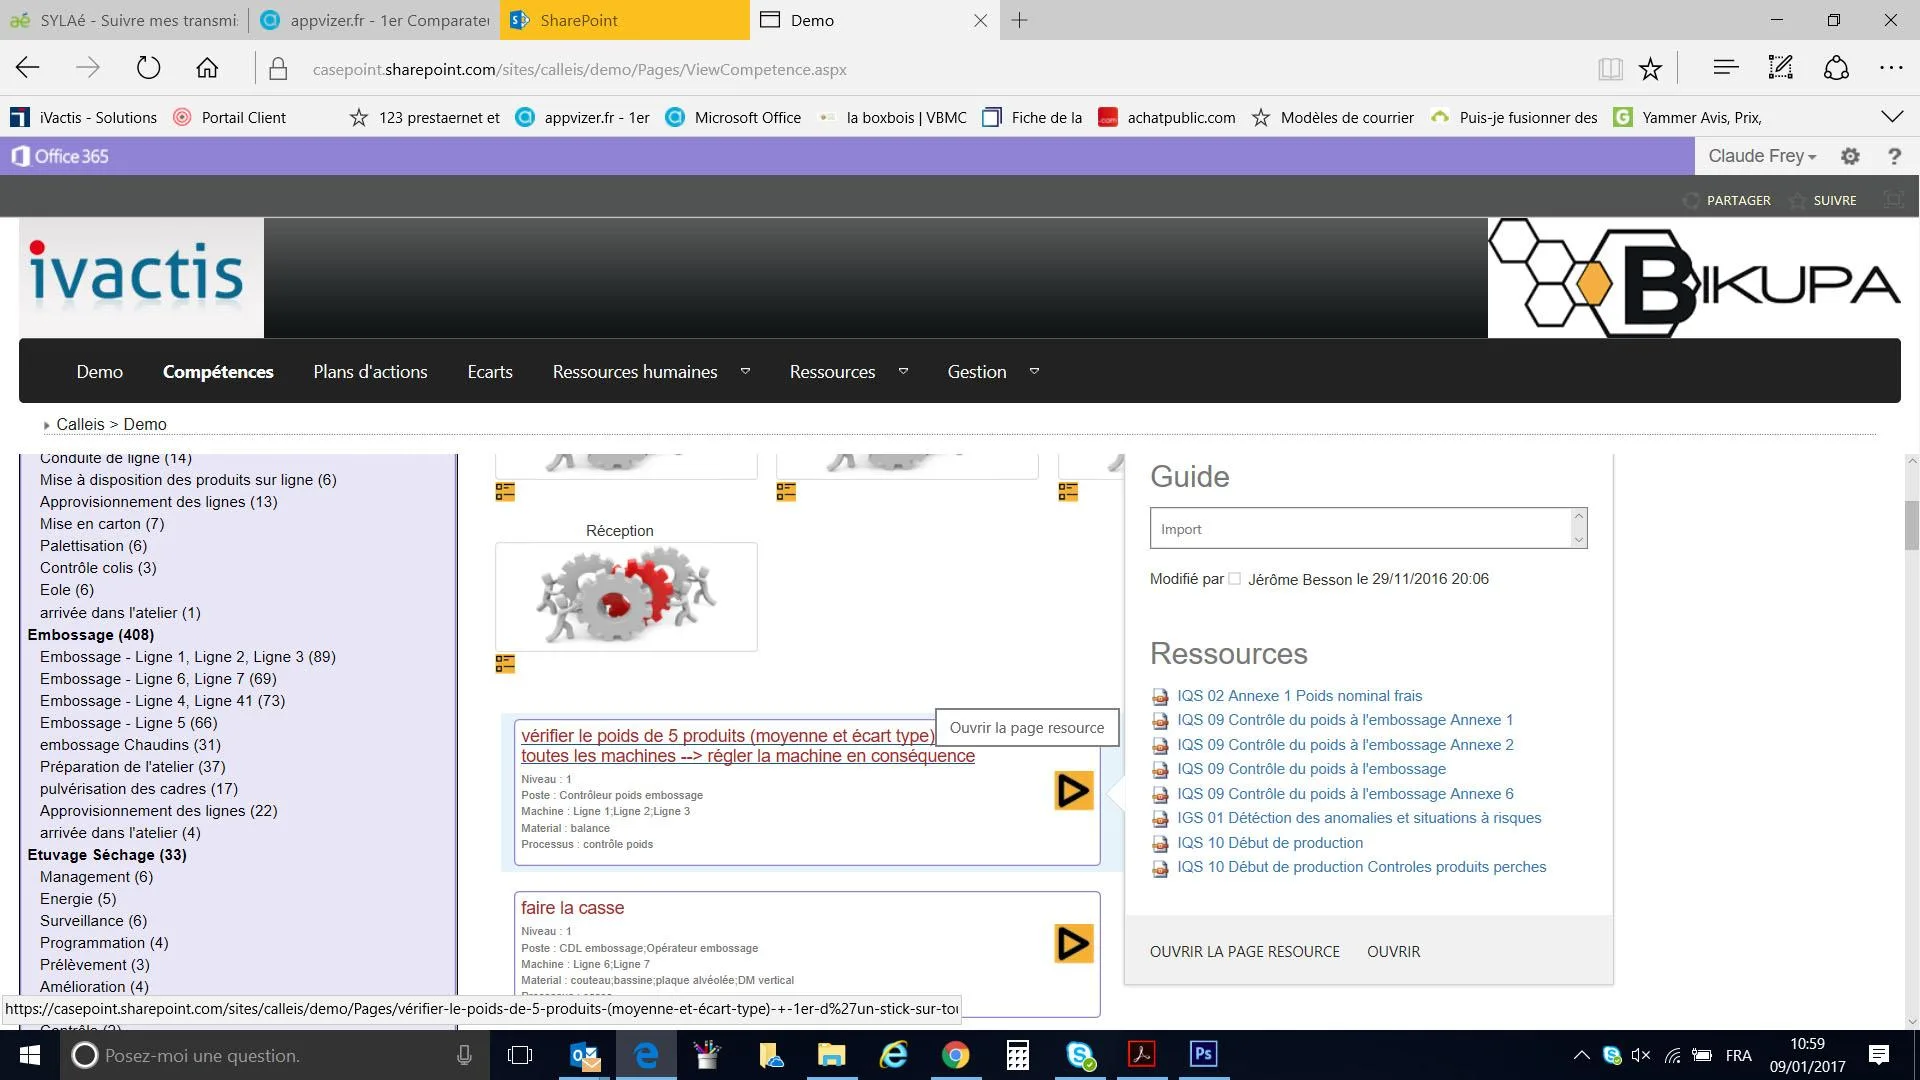Select Embossage - Ligne 5 (66) category
Screen dimensions: 1920x1080
coord(129,723)
